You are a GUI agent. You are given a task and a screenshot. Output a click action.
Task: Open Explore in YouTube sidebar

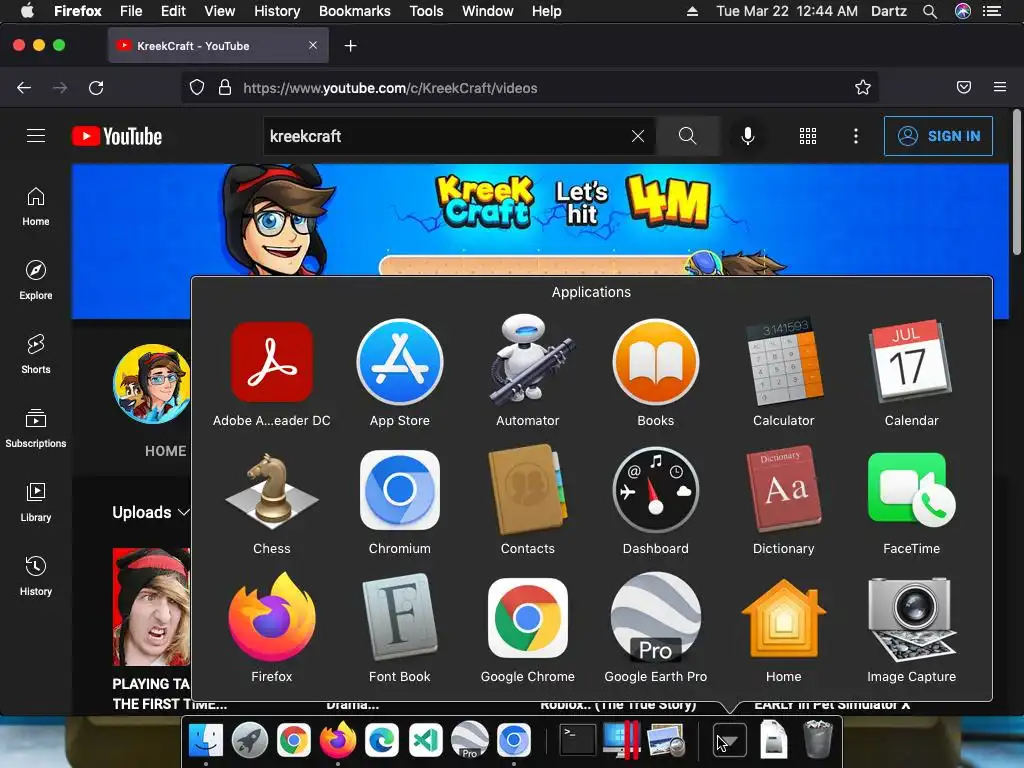36,281
